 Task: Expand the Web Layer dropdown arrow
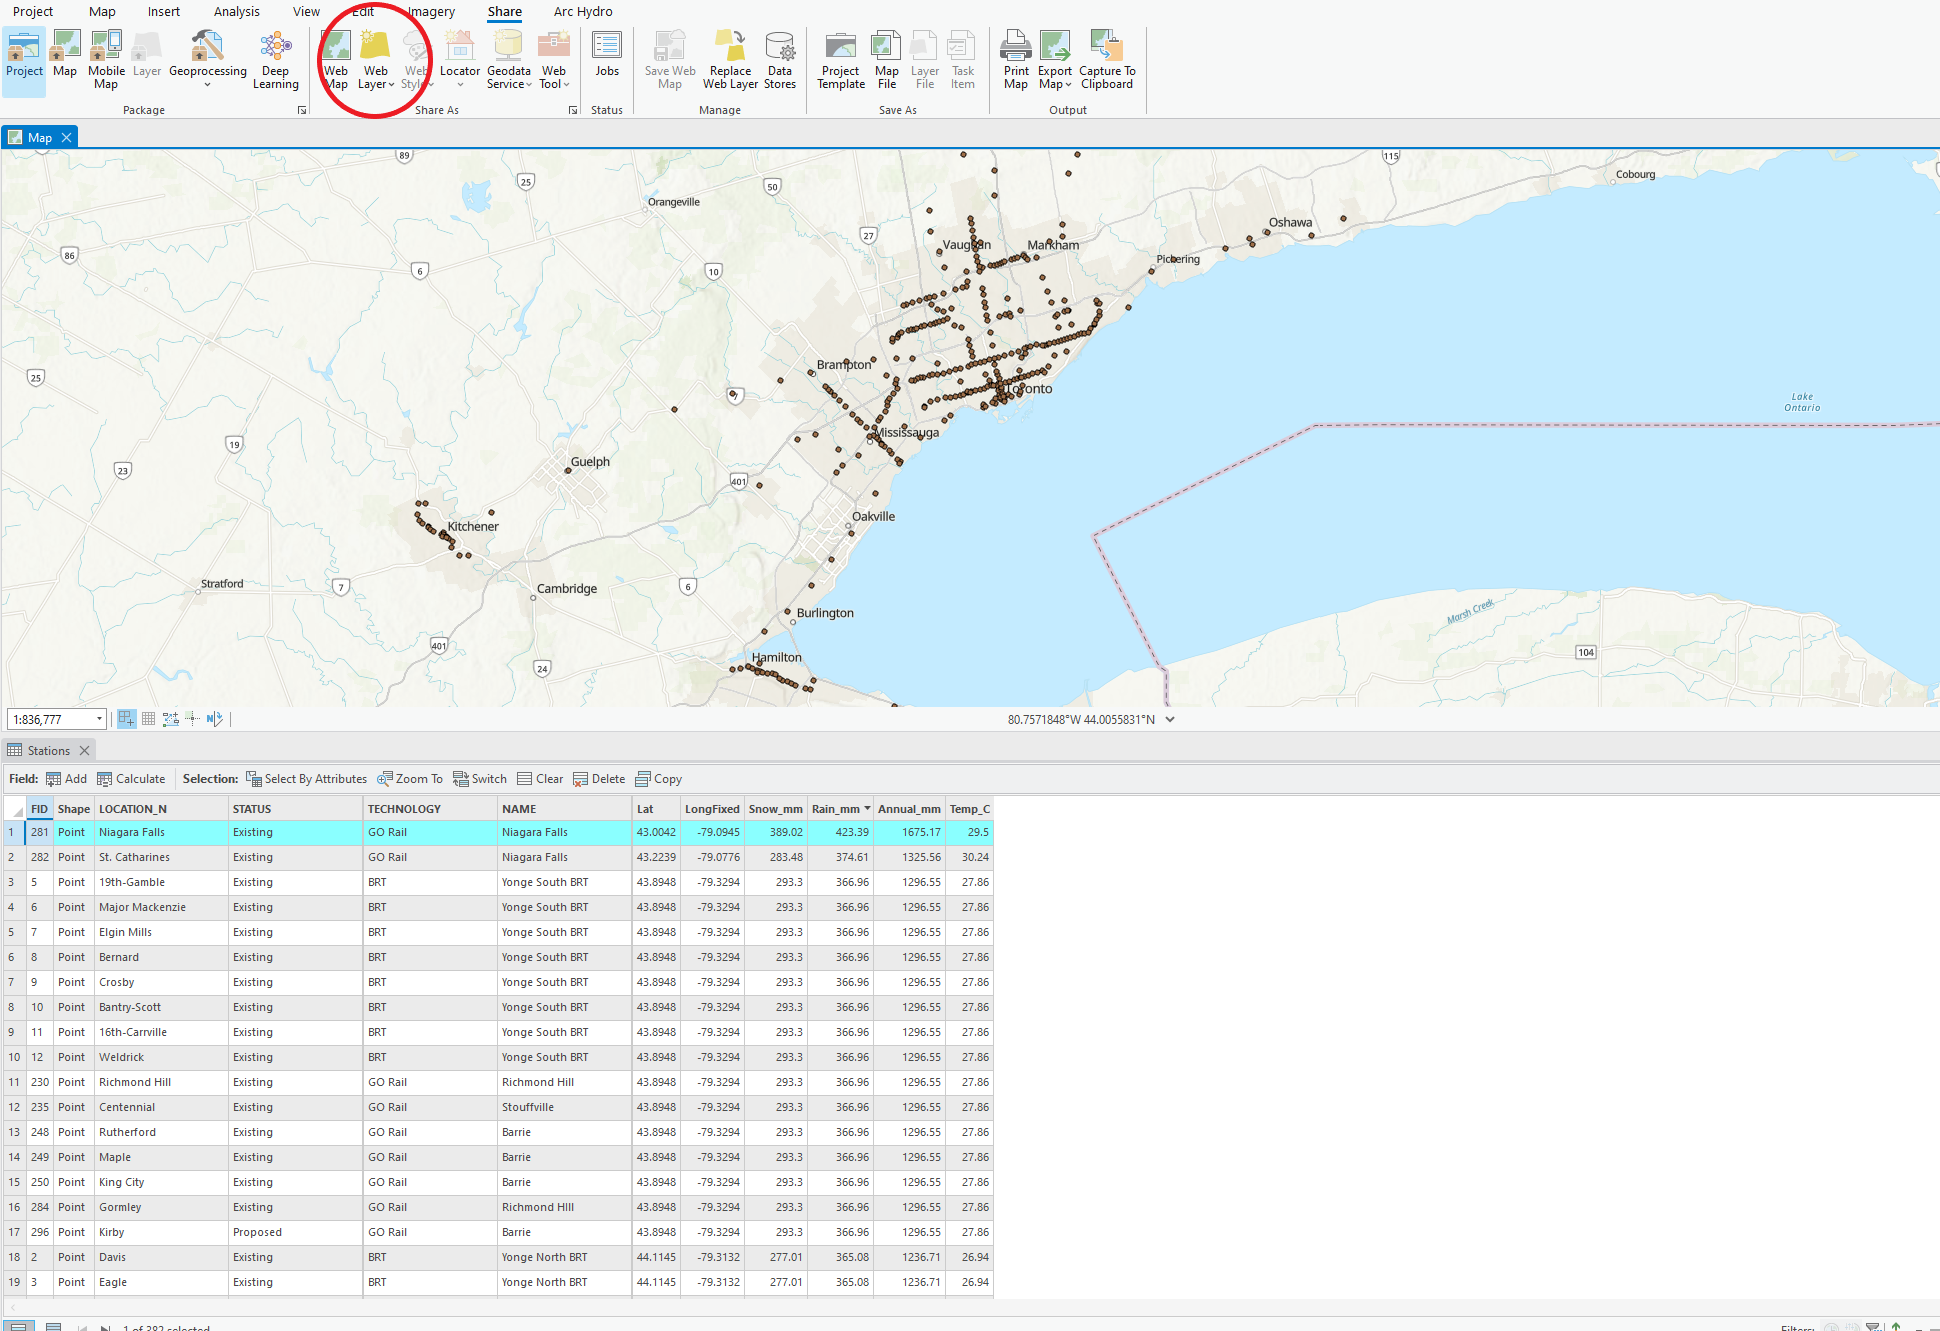(x=390, y=85)
